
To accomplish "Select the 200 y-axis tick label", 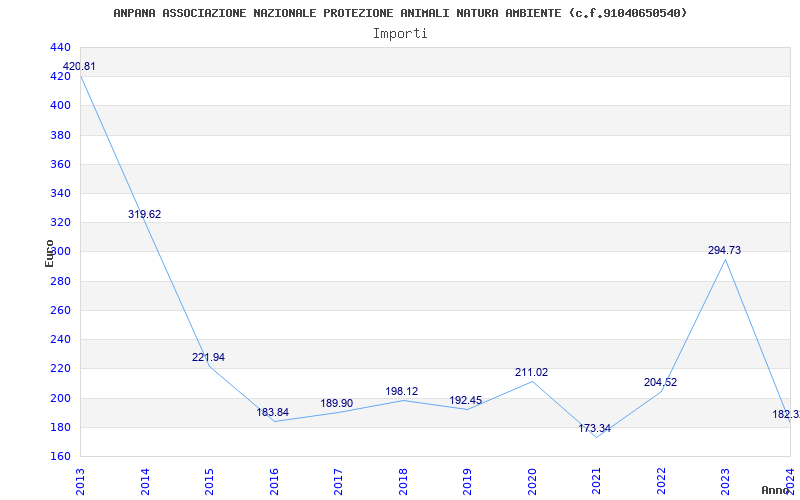I will click(60, 398).
